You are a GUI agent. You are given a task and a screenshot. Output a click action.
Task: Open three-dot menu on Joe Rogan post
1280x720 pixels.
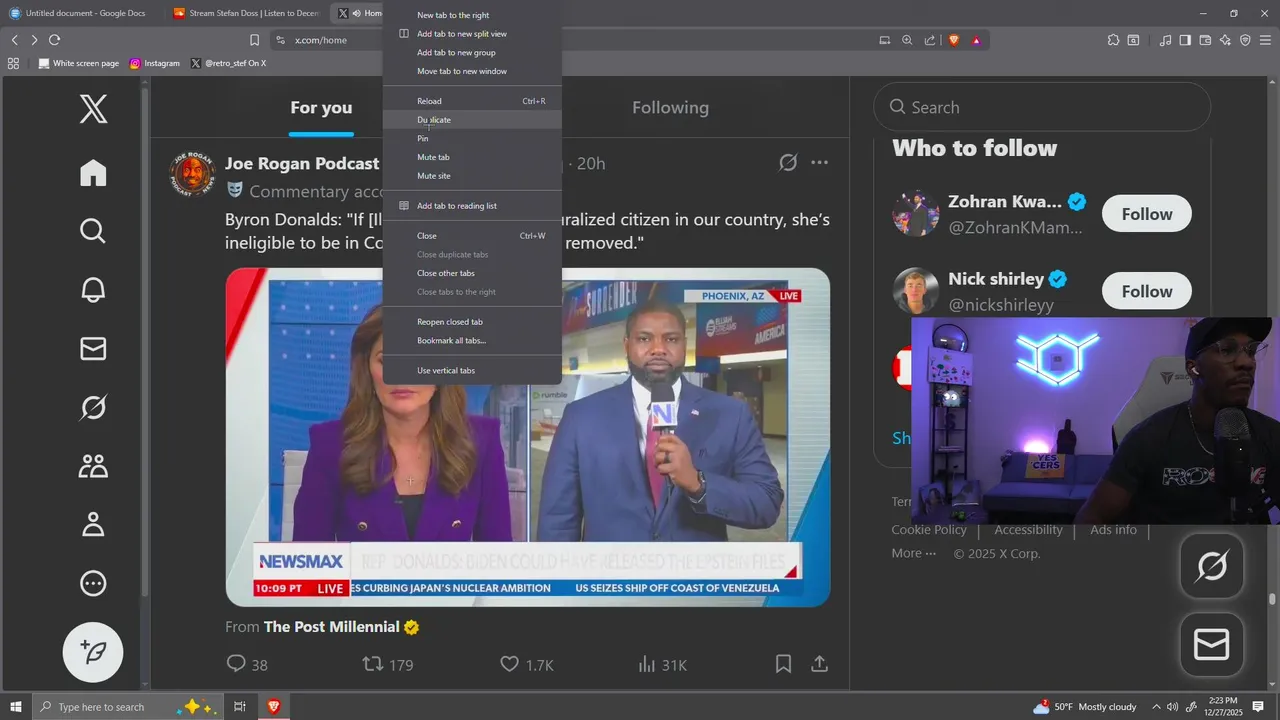click(819, 162)
